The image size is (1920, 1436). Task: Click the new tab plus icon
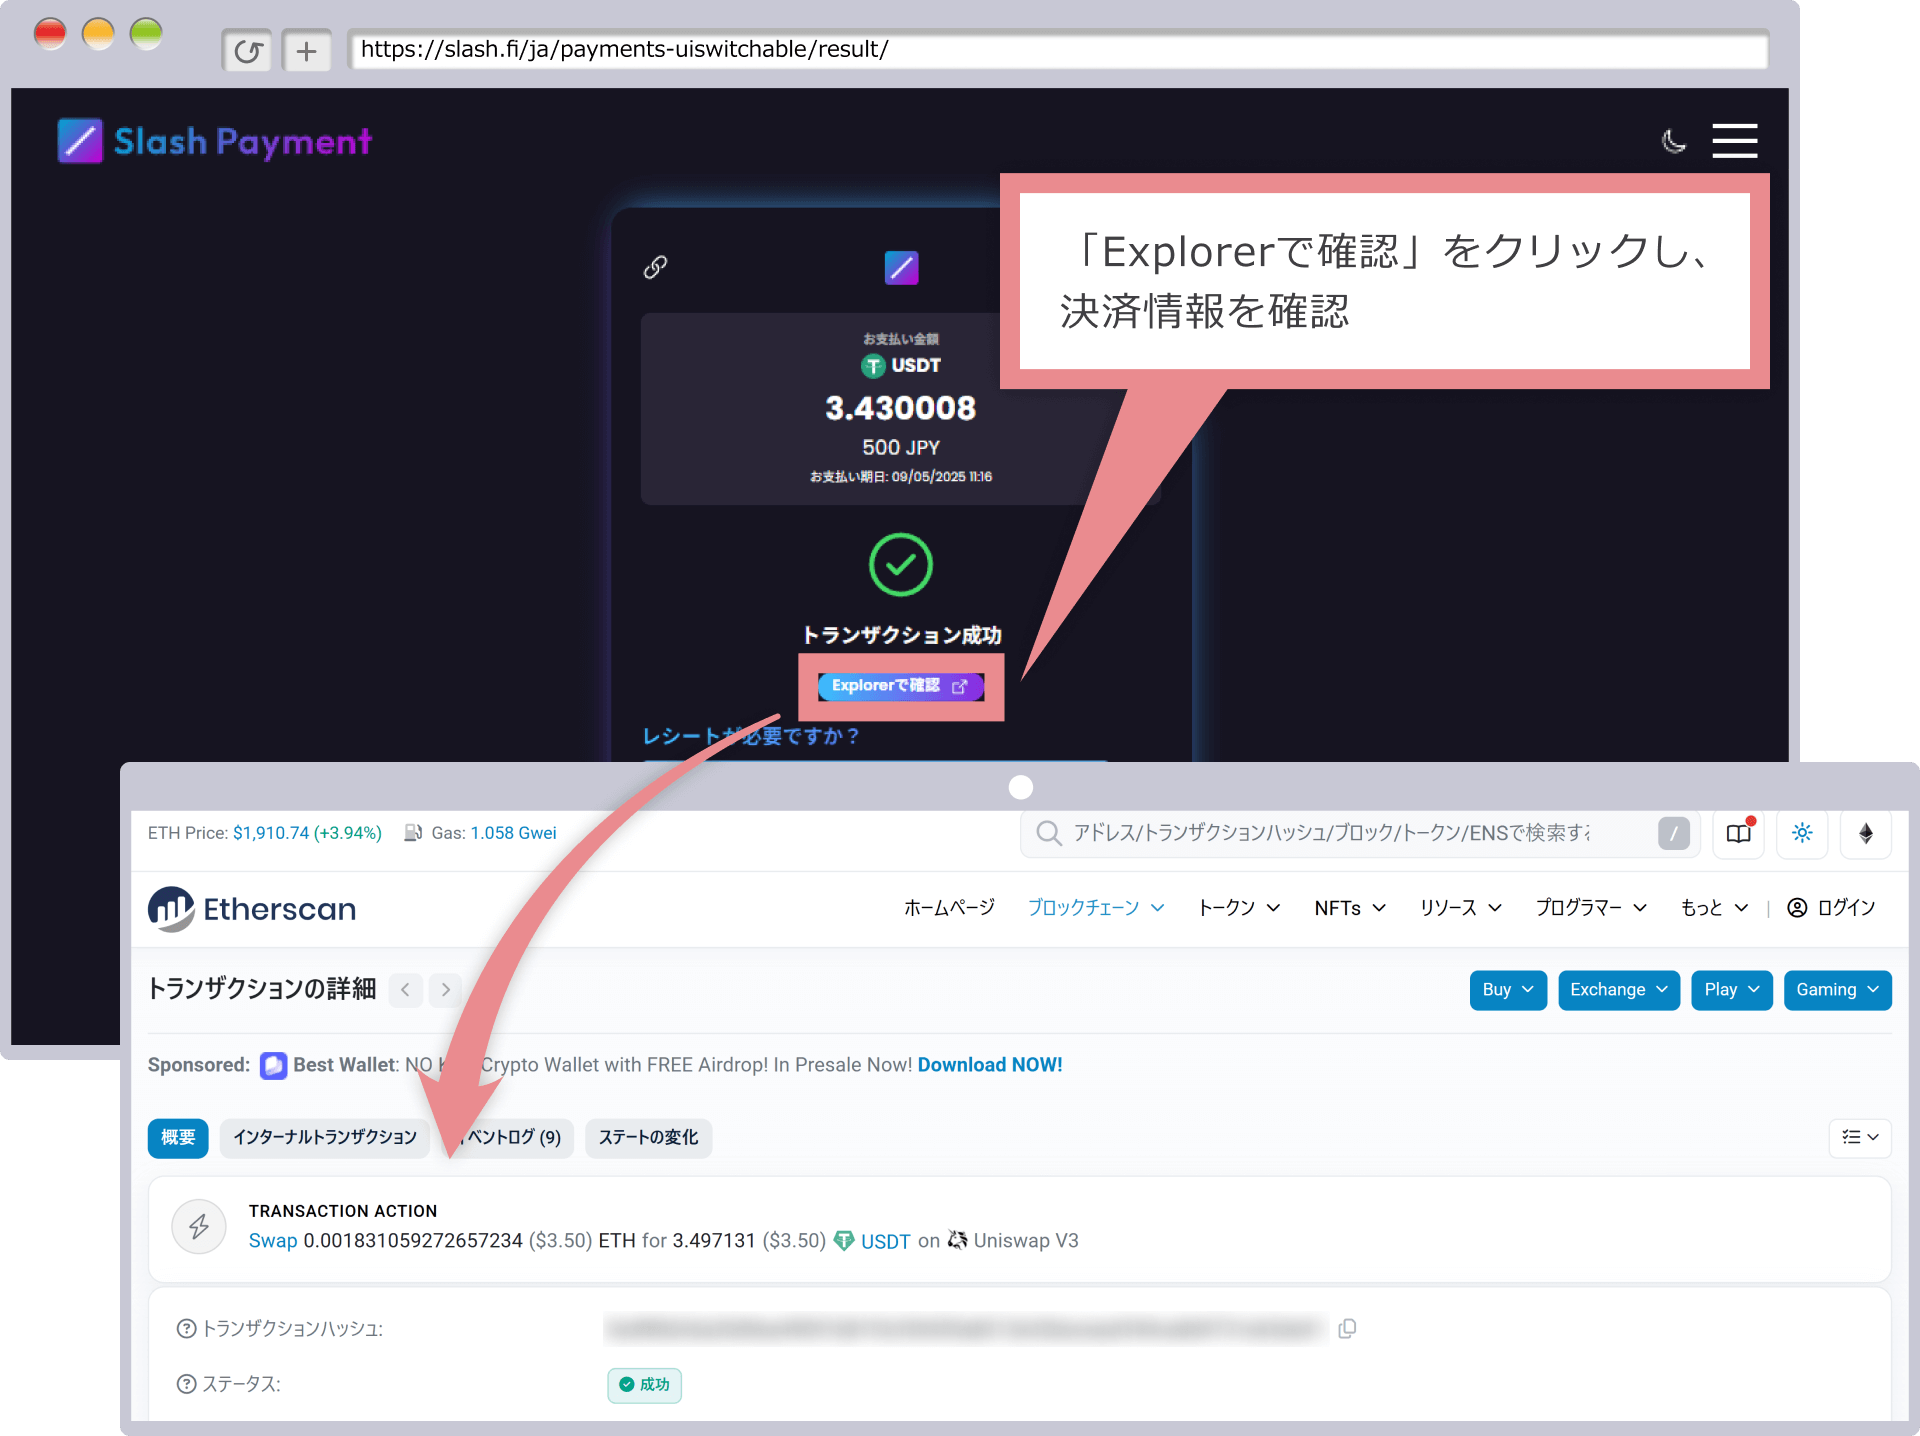point(306,50)
